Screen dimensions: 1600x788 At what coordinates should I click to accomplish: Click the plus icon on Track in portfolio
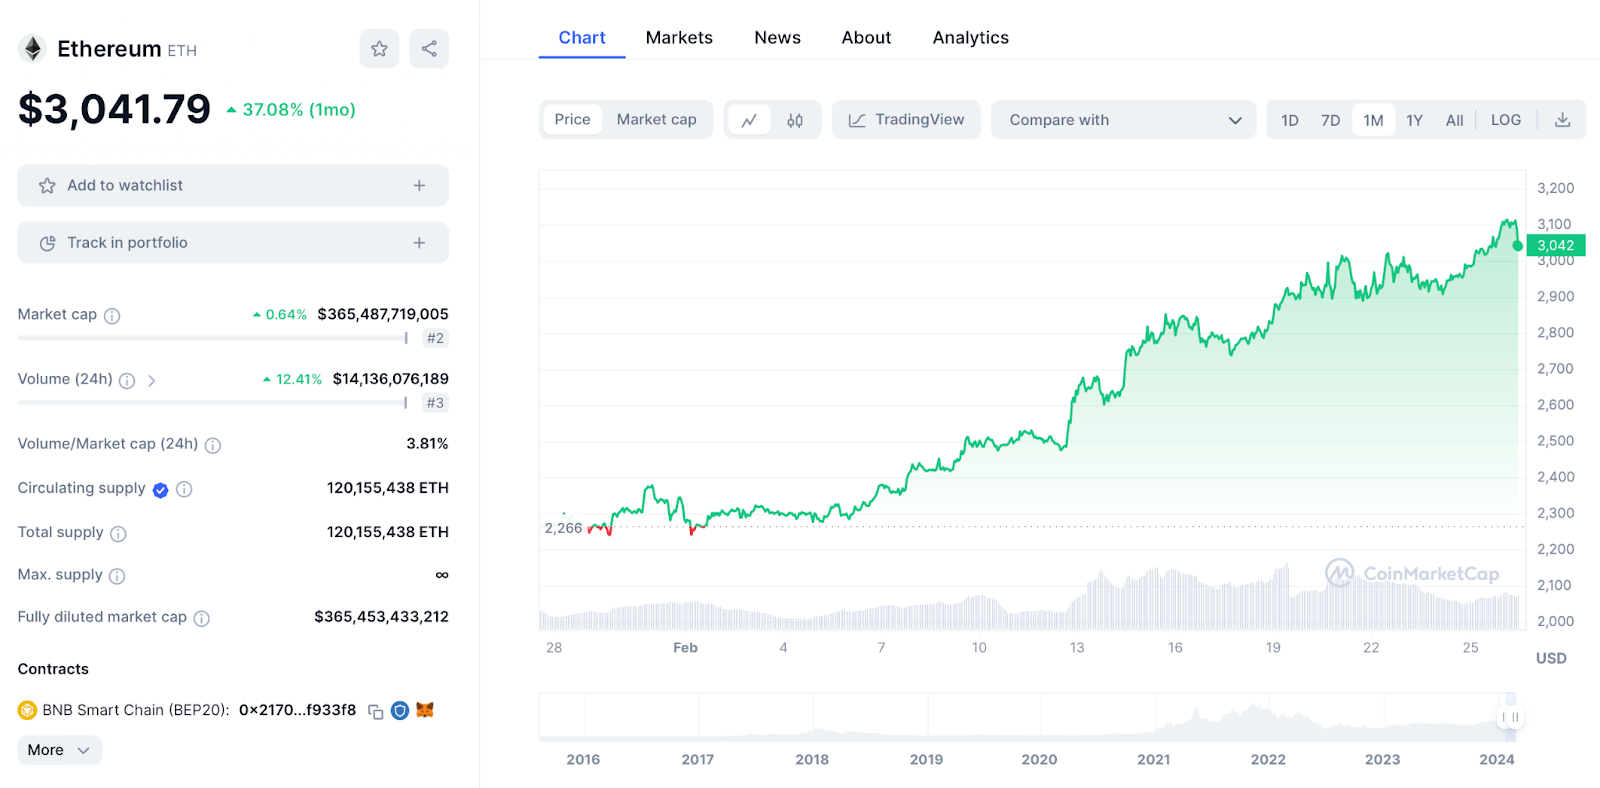click(419, 242)
